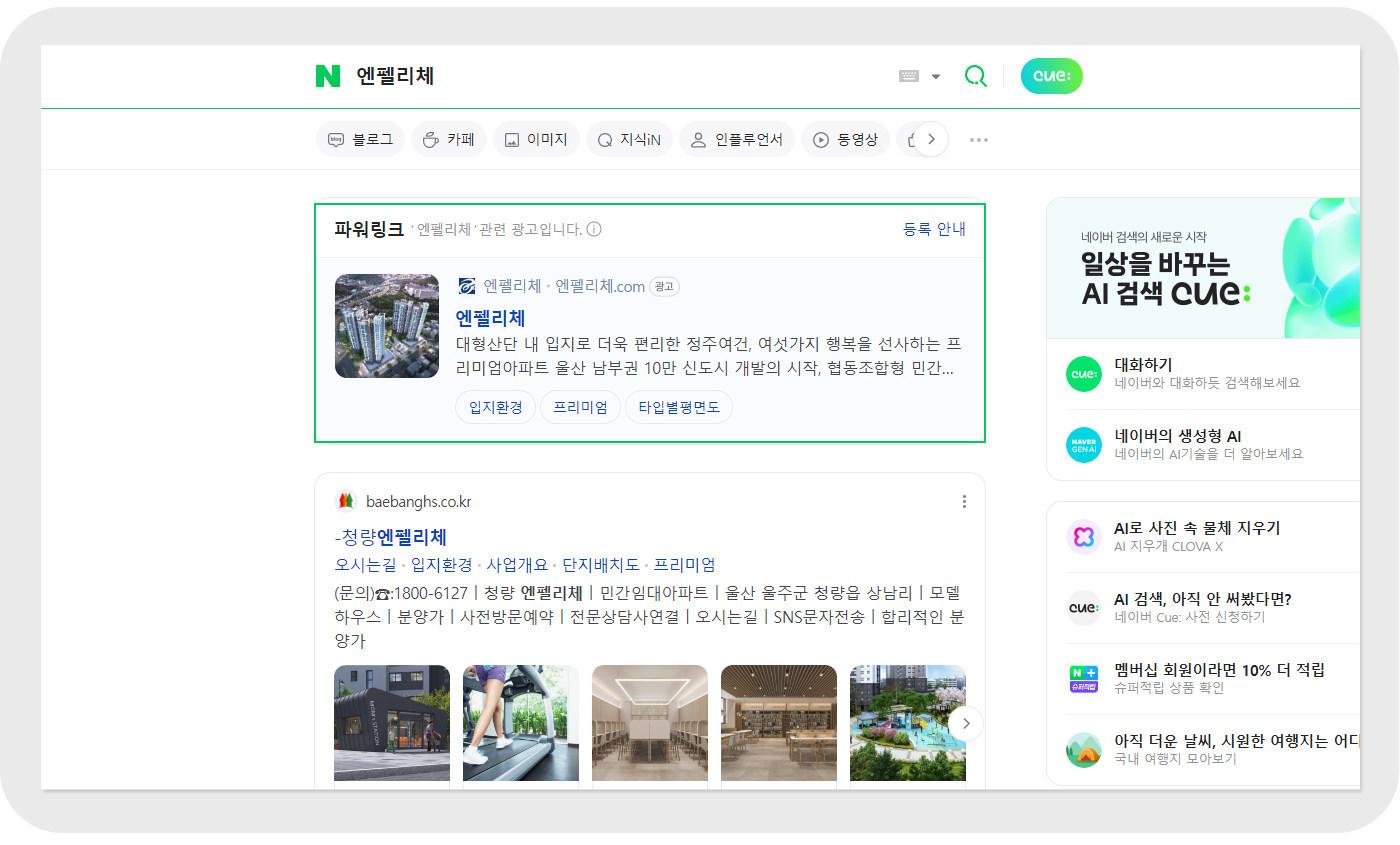The height and width of the screenshot is (845, 1400).
Task: Open the three-dot more tabs menu
Action: (x=979, y=140)
